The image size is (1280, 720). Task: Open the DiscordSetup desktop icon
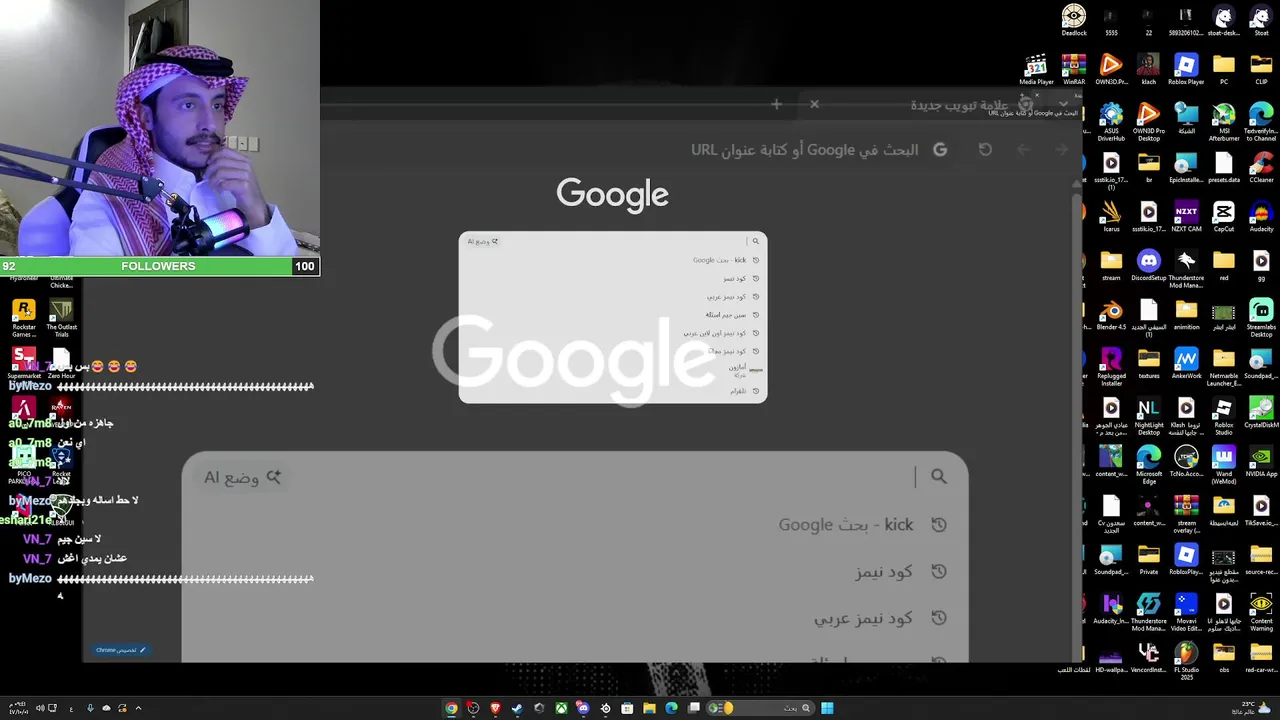click(1148, 265)
